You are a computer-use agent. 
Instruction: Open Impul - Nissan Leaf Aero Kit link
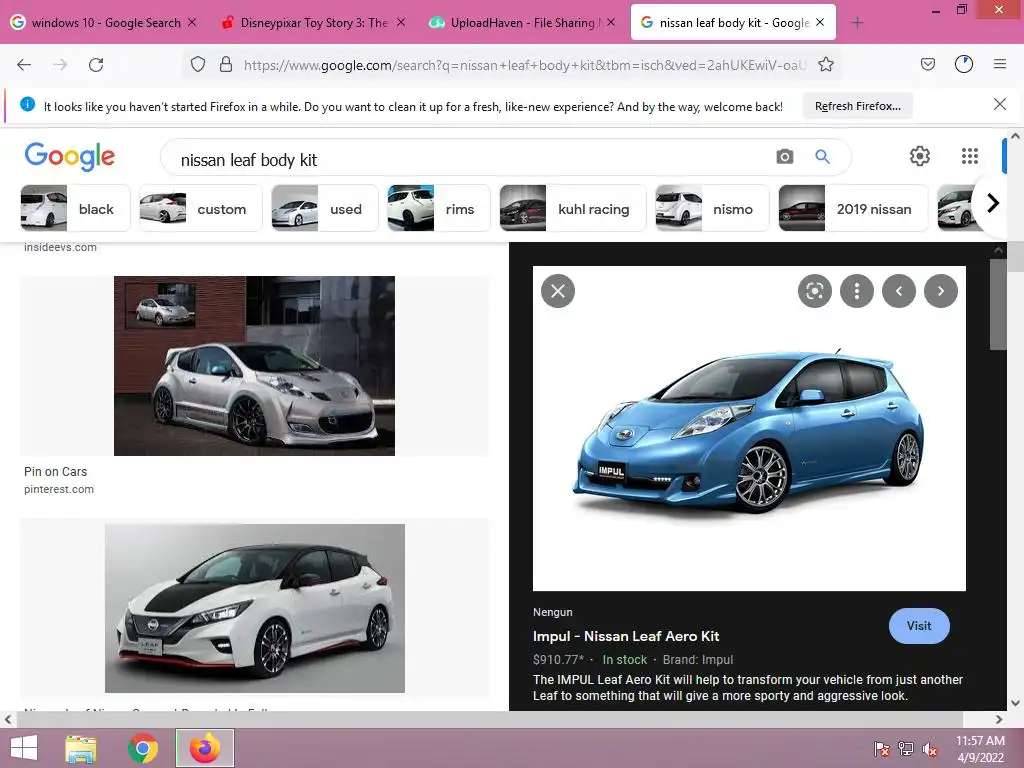pos(626,636)
